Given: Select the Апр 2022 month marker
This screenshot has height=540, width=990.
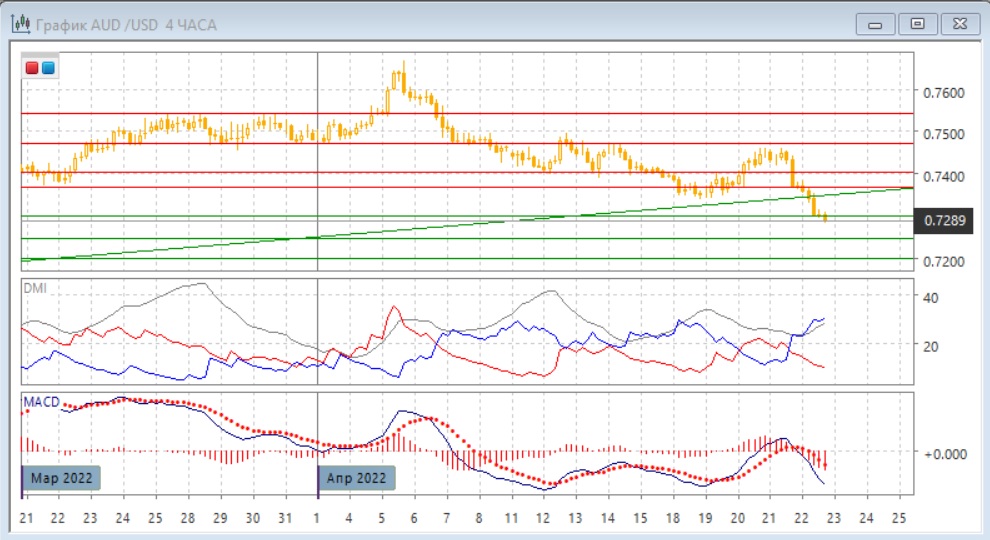Looking at the screenshot, I should 357,478.
